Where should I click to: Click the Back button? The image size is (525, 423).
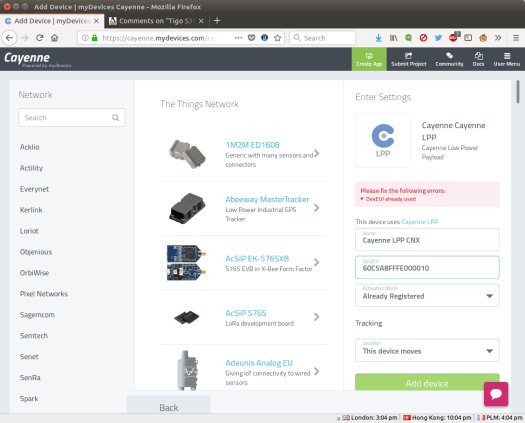(x=169, y=406)
